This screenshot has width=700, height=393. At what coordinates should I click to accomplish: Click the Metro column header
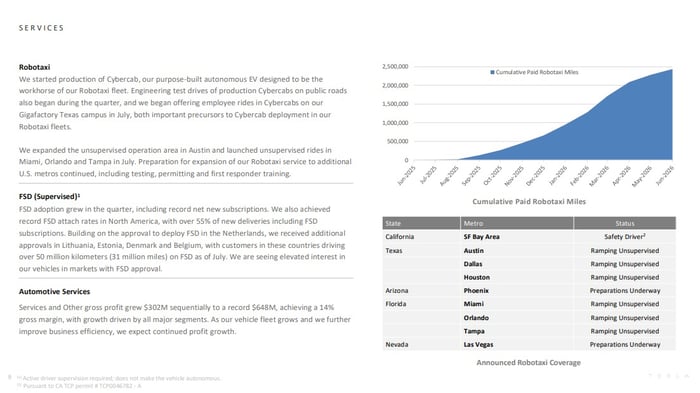(x=517, y=223)
